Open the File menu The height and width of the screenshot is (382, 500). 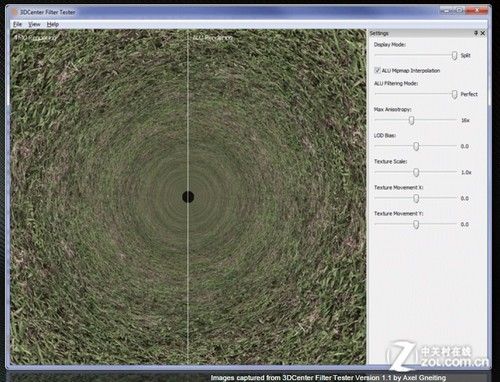pos(17,24)
